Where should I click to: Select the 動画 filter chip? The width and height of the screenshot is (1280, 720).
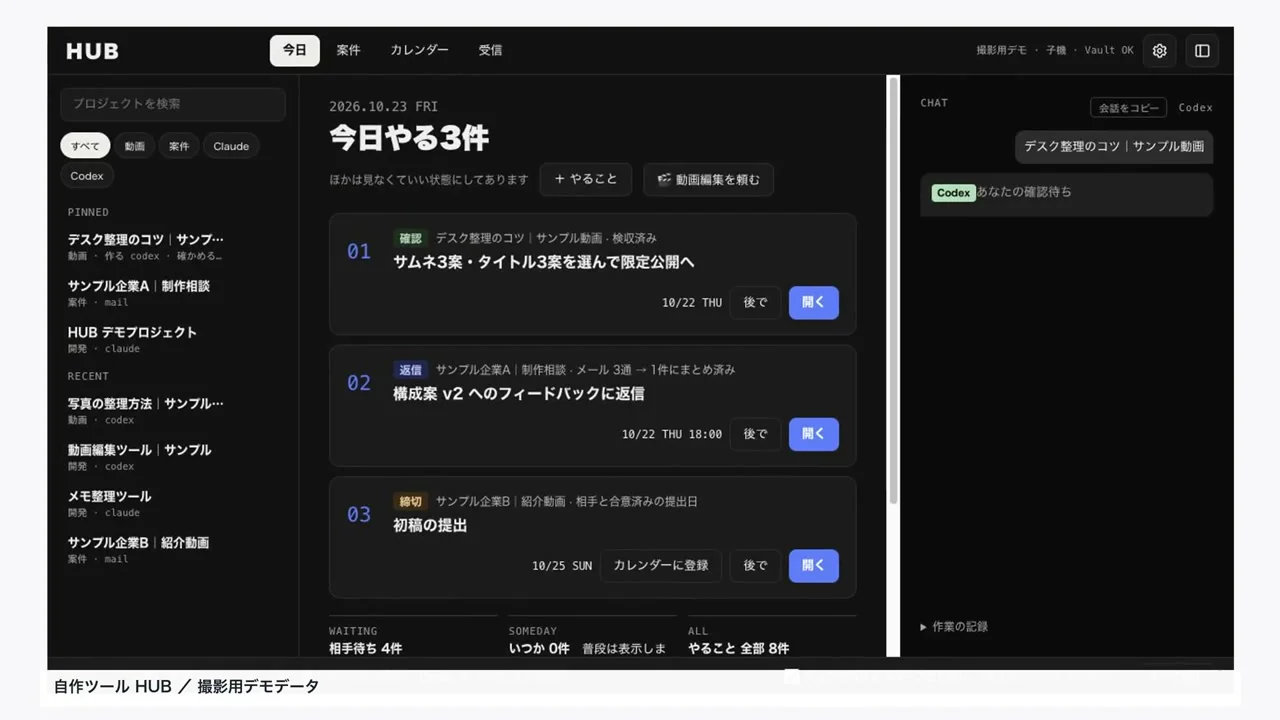point(135,146)
